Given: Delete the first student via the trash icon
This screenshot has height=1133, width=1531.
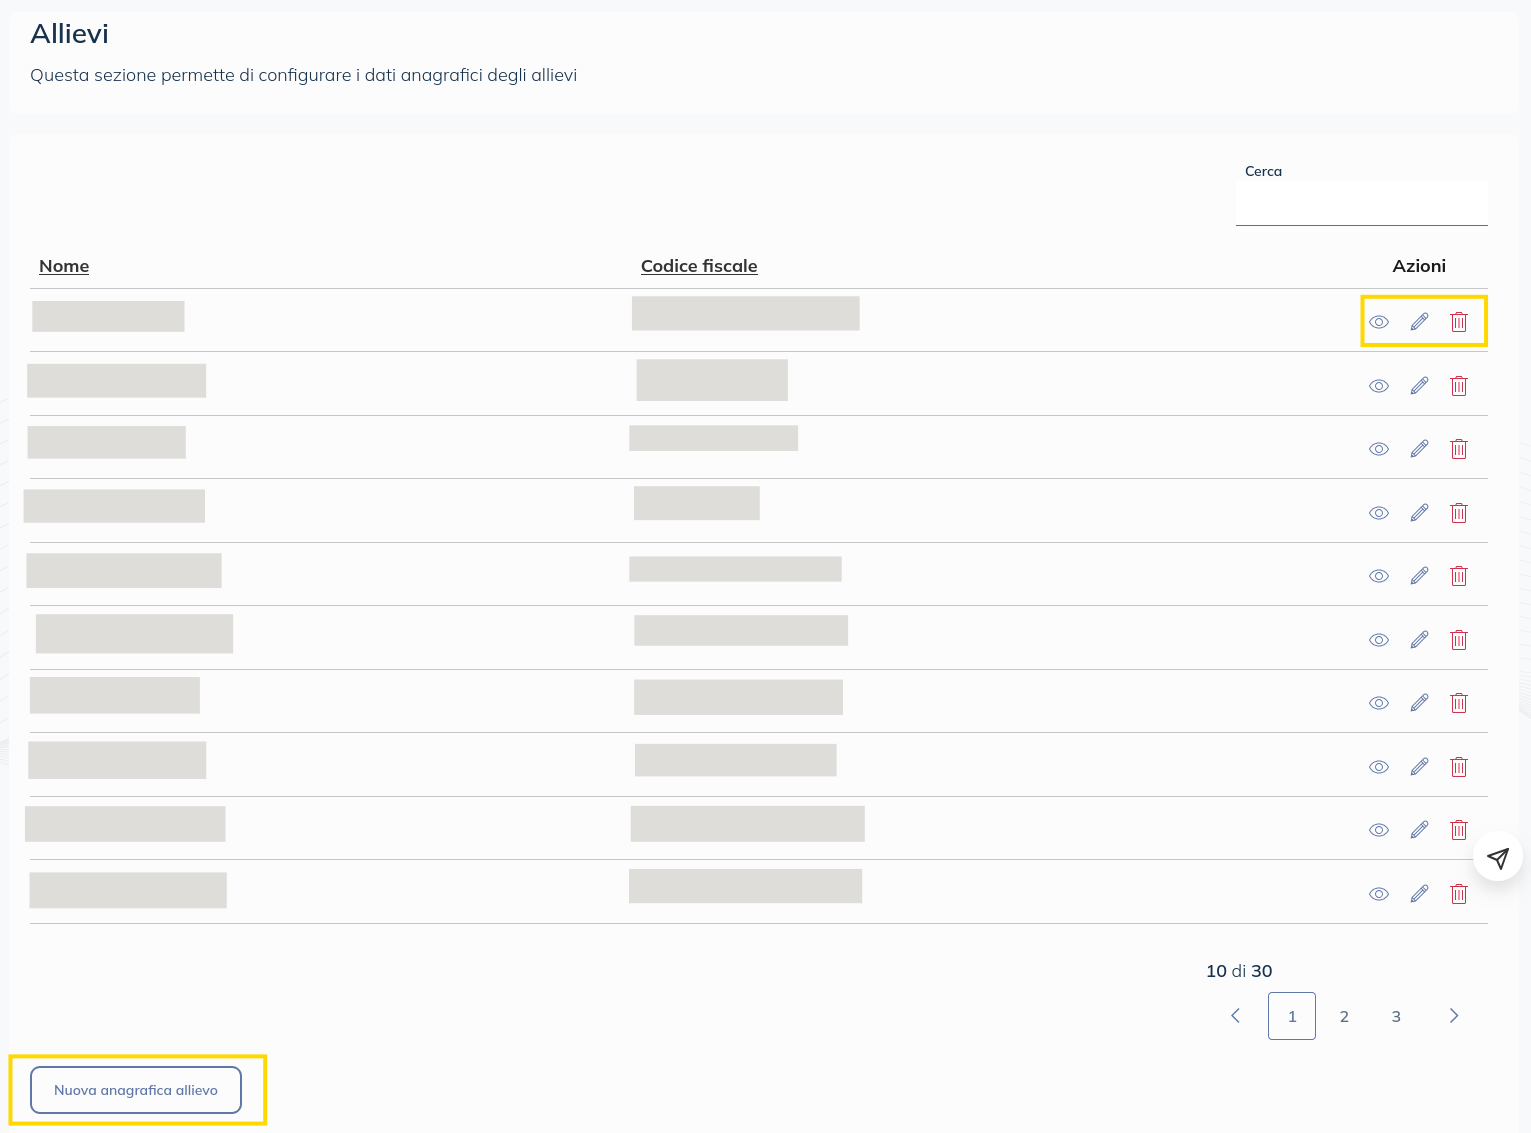Looking at the screenshot, I should coord(1459,322).
